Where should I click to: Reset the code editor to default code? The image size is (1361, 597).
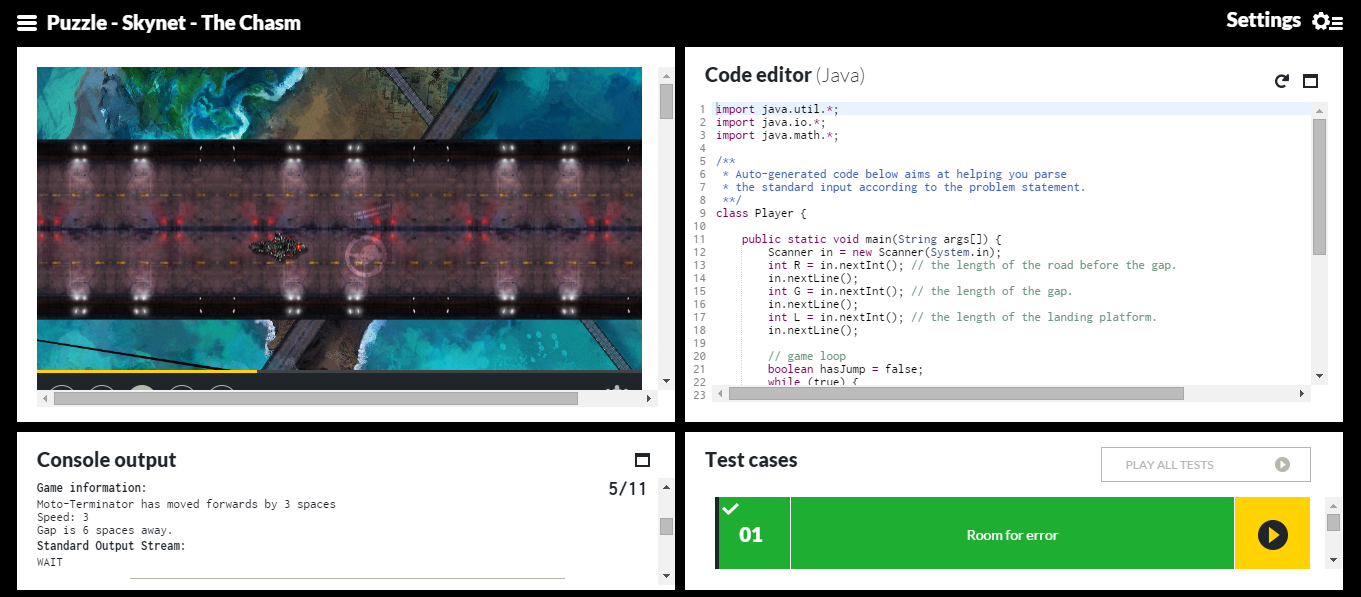coord(1282,81)
